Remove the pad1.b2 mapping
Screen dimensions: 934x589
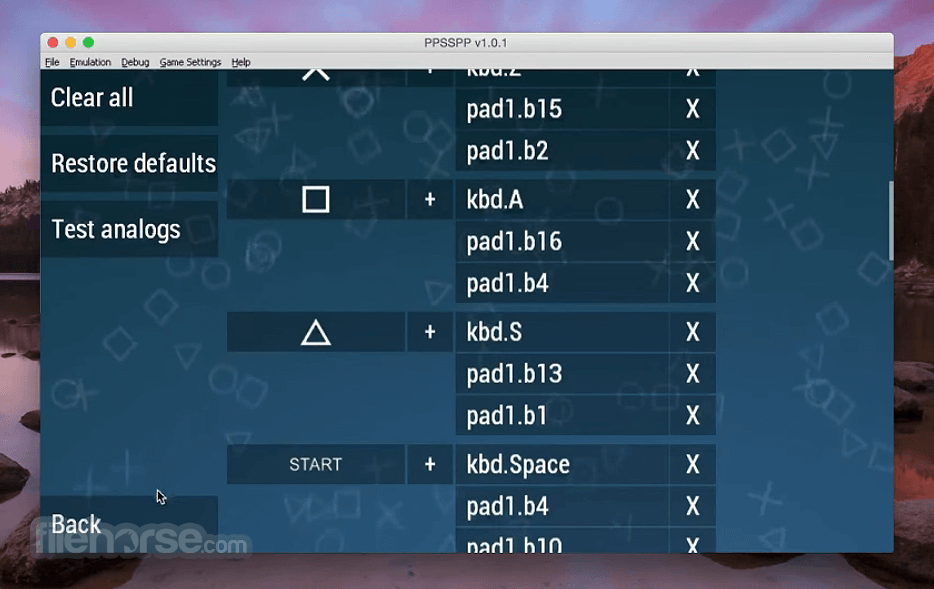[x=692, y=151]
